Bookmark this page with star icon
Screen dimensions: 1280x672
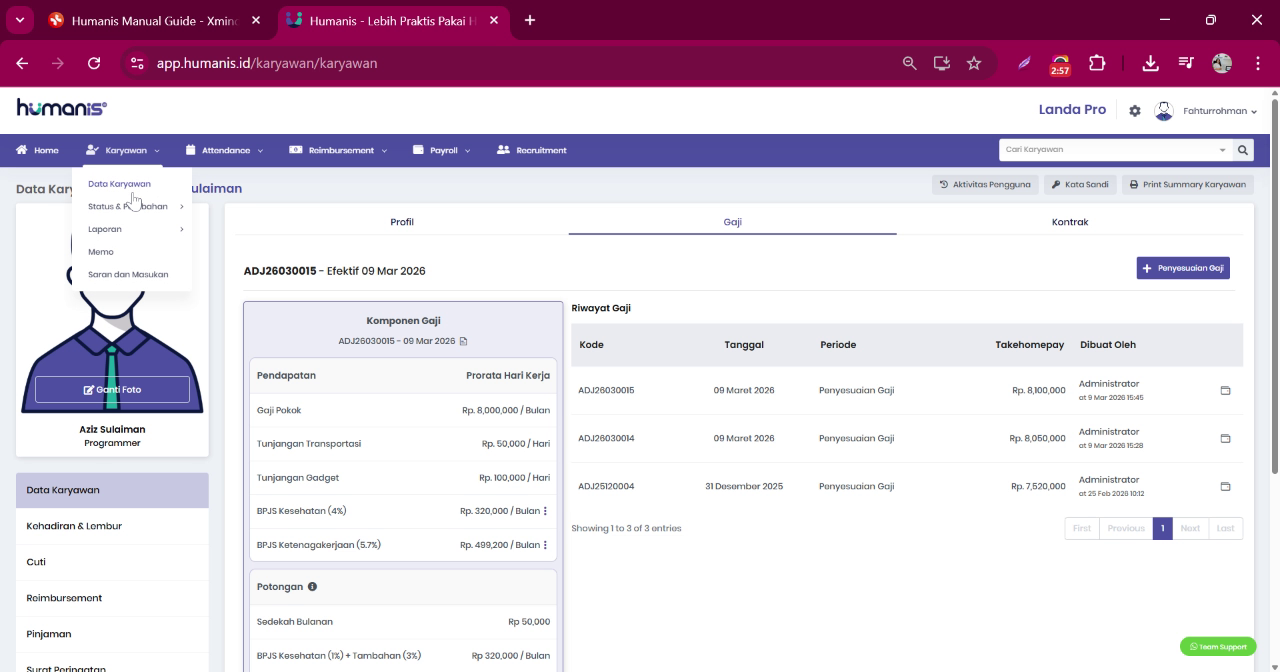(973, 63)
